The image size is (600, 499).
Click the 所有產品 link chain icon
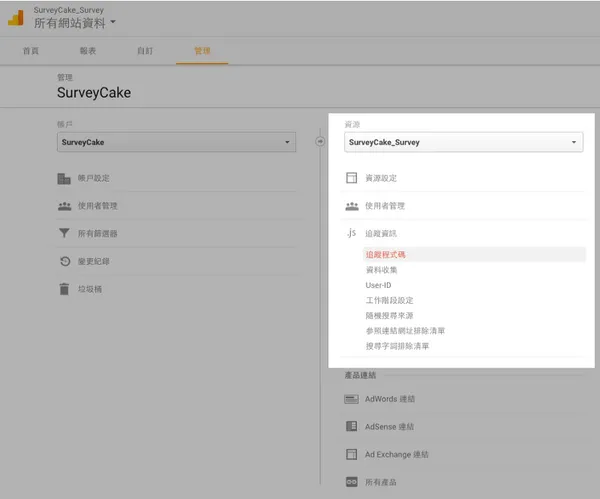point(351,482)
